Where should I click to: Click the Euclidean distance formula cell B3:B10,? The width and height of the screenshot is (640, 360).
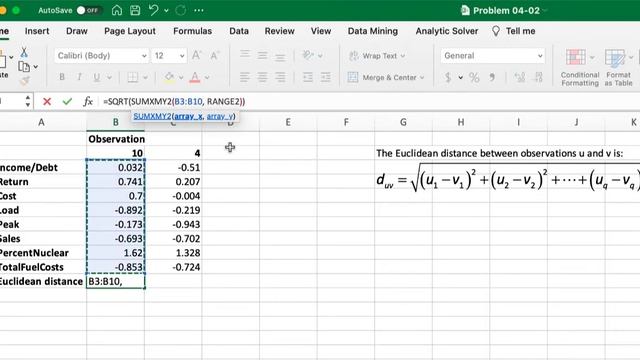pos(116,281)
